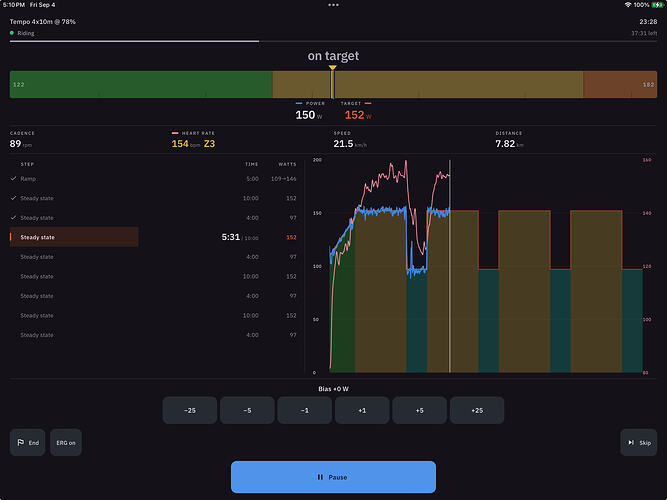Click the heart rate value '154 bpm'
The width and height of the screenshot is (667, 500).
(x=186, y=144)
